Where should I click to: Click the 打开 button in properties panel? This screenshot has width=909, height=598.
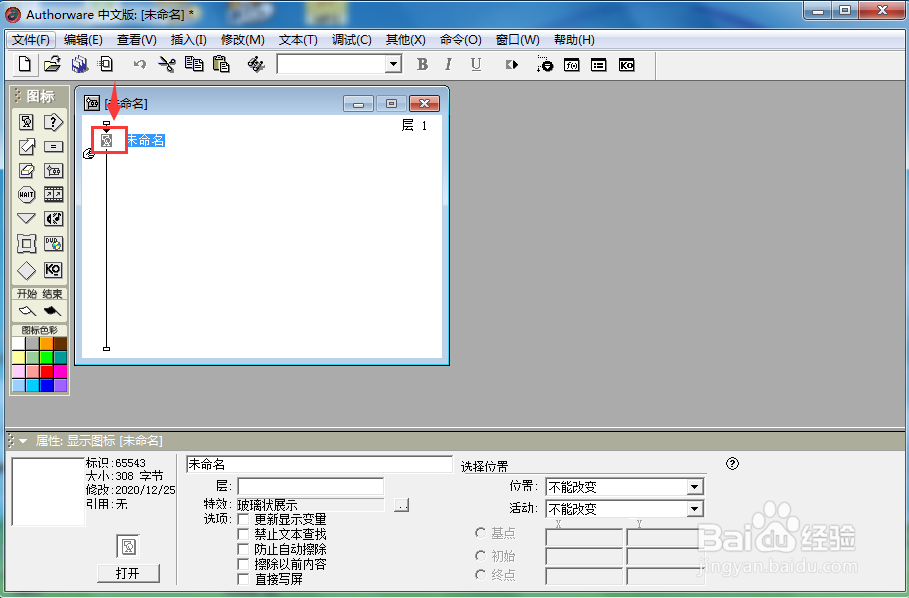tap(128, 573)
